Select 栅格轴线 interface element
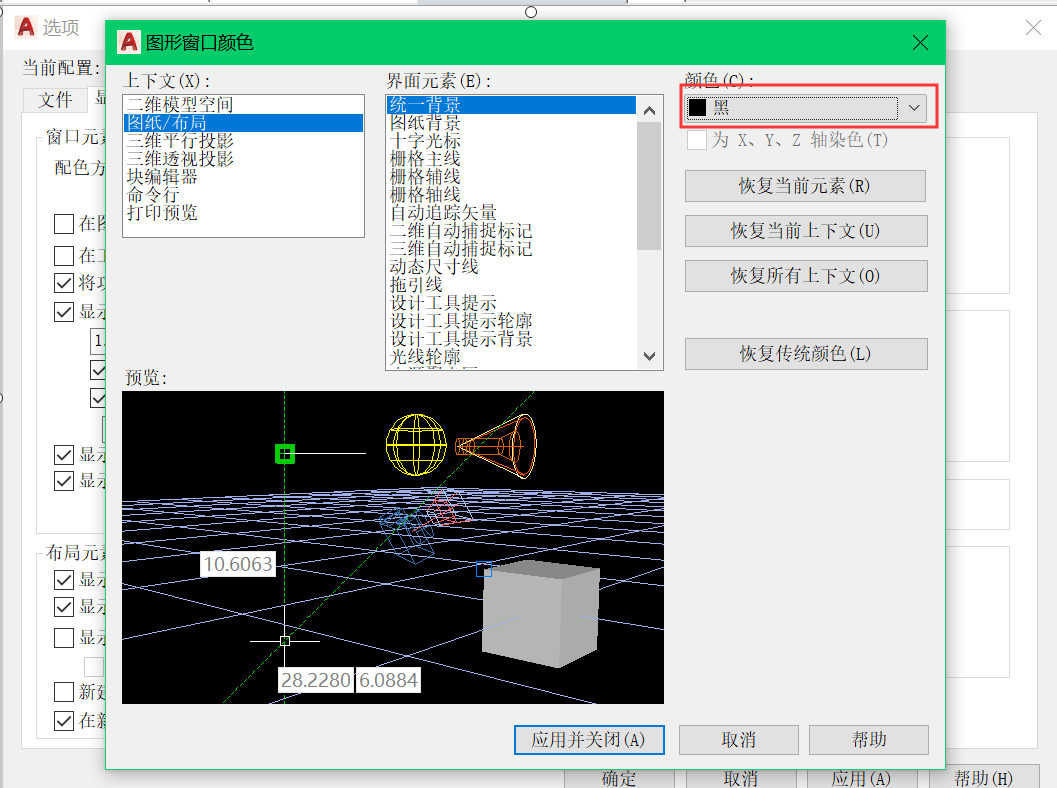This screenshot has height=788, width=1057. 512,195
